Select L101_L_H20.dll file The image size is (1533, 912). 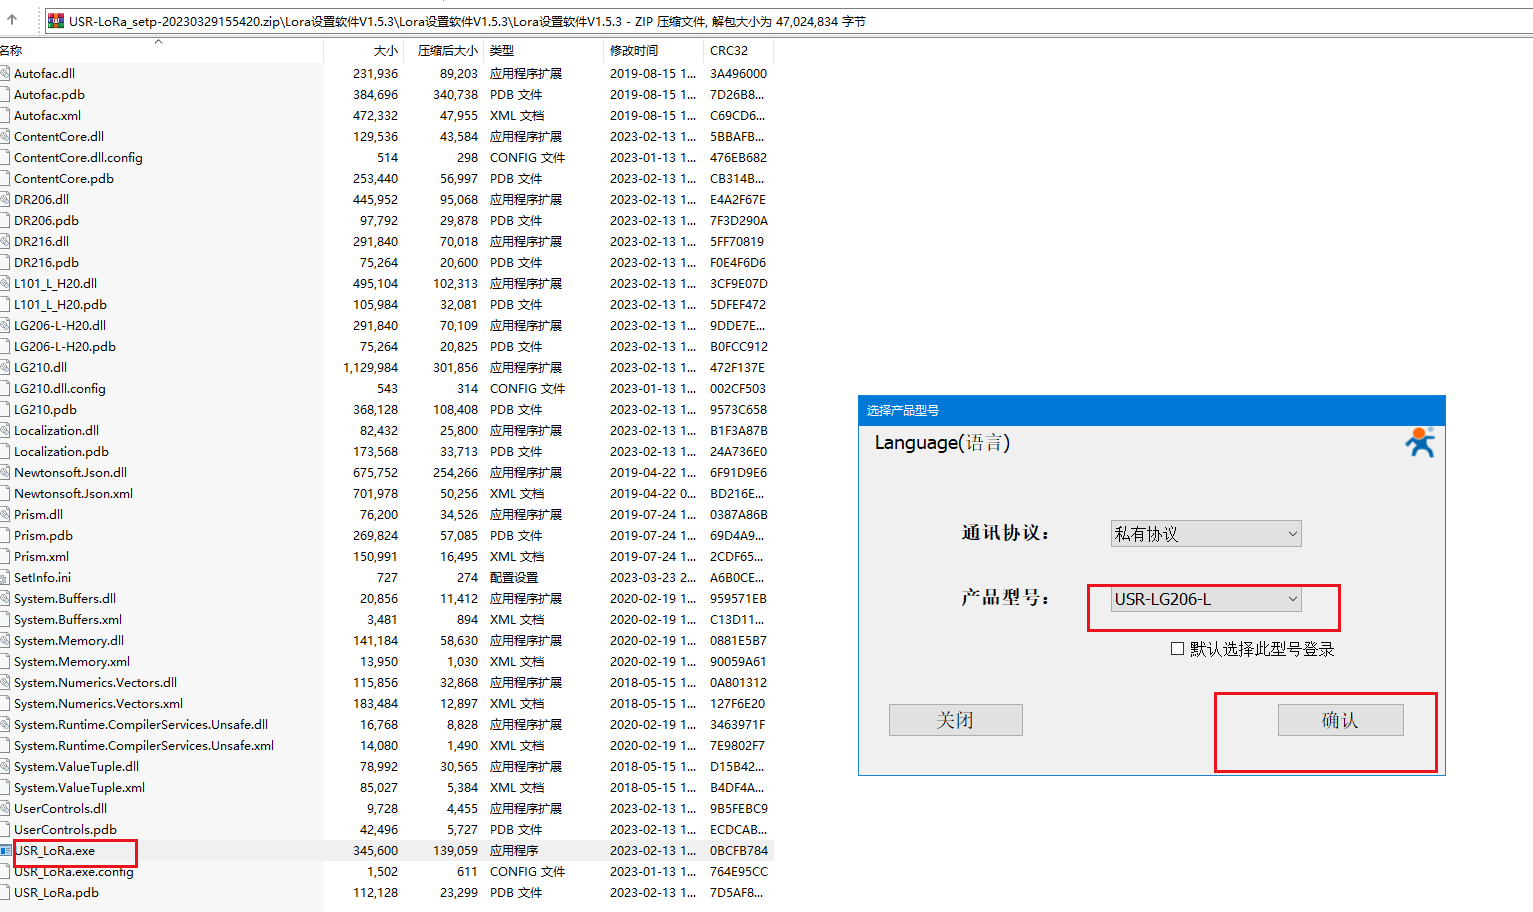(55, 284)
